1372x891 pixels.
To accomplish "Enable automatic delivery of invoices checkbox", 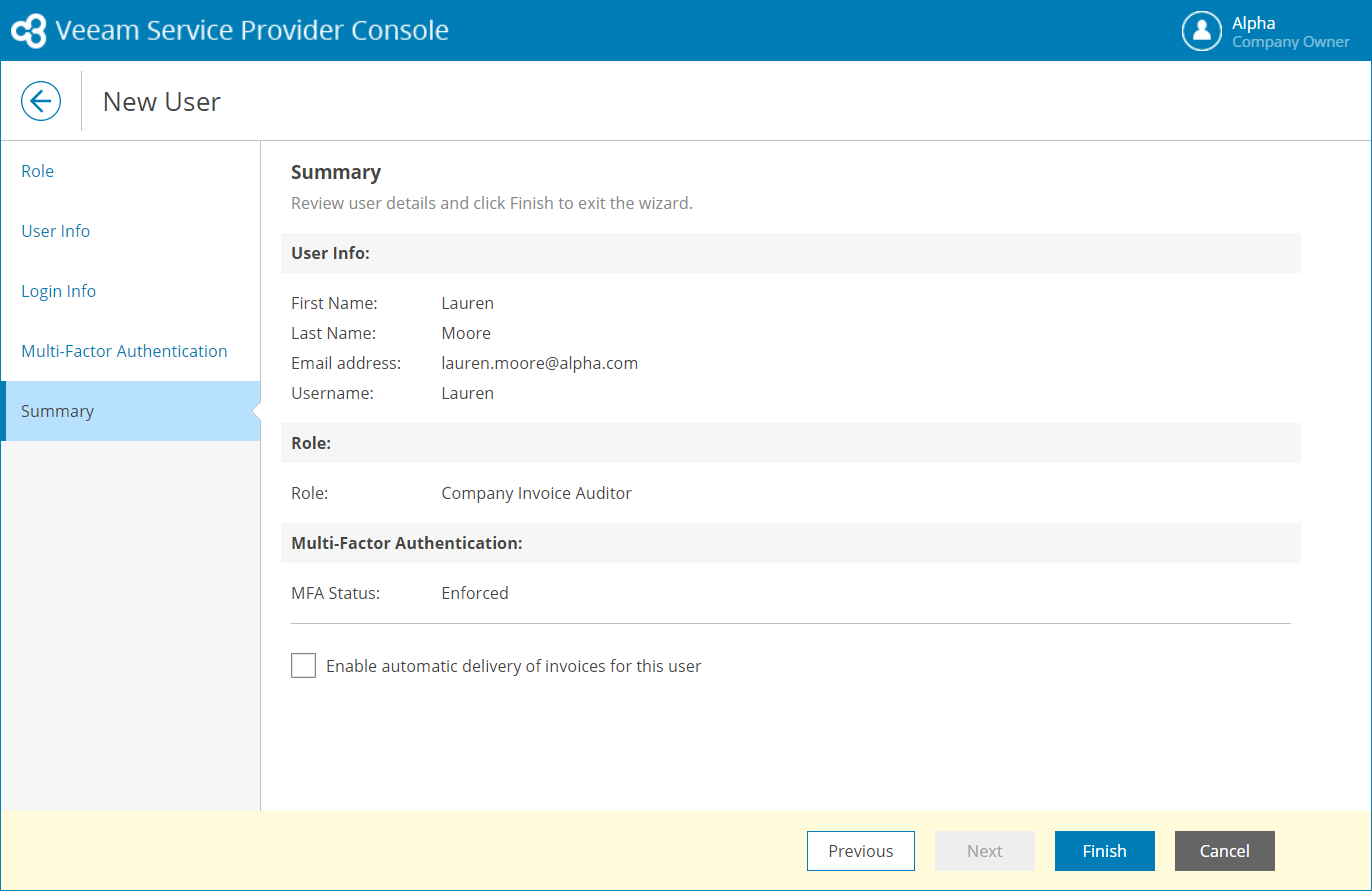I will click(303, 666).
